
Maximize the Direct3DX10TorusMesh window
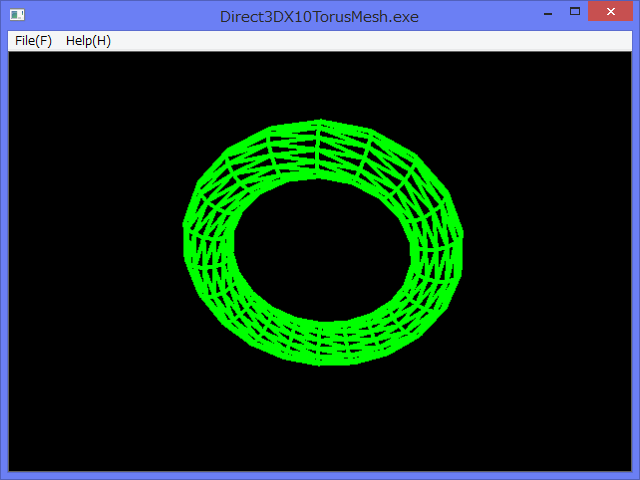[575, 11]
